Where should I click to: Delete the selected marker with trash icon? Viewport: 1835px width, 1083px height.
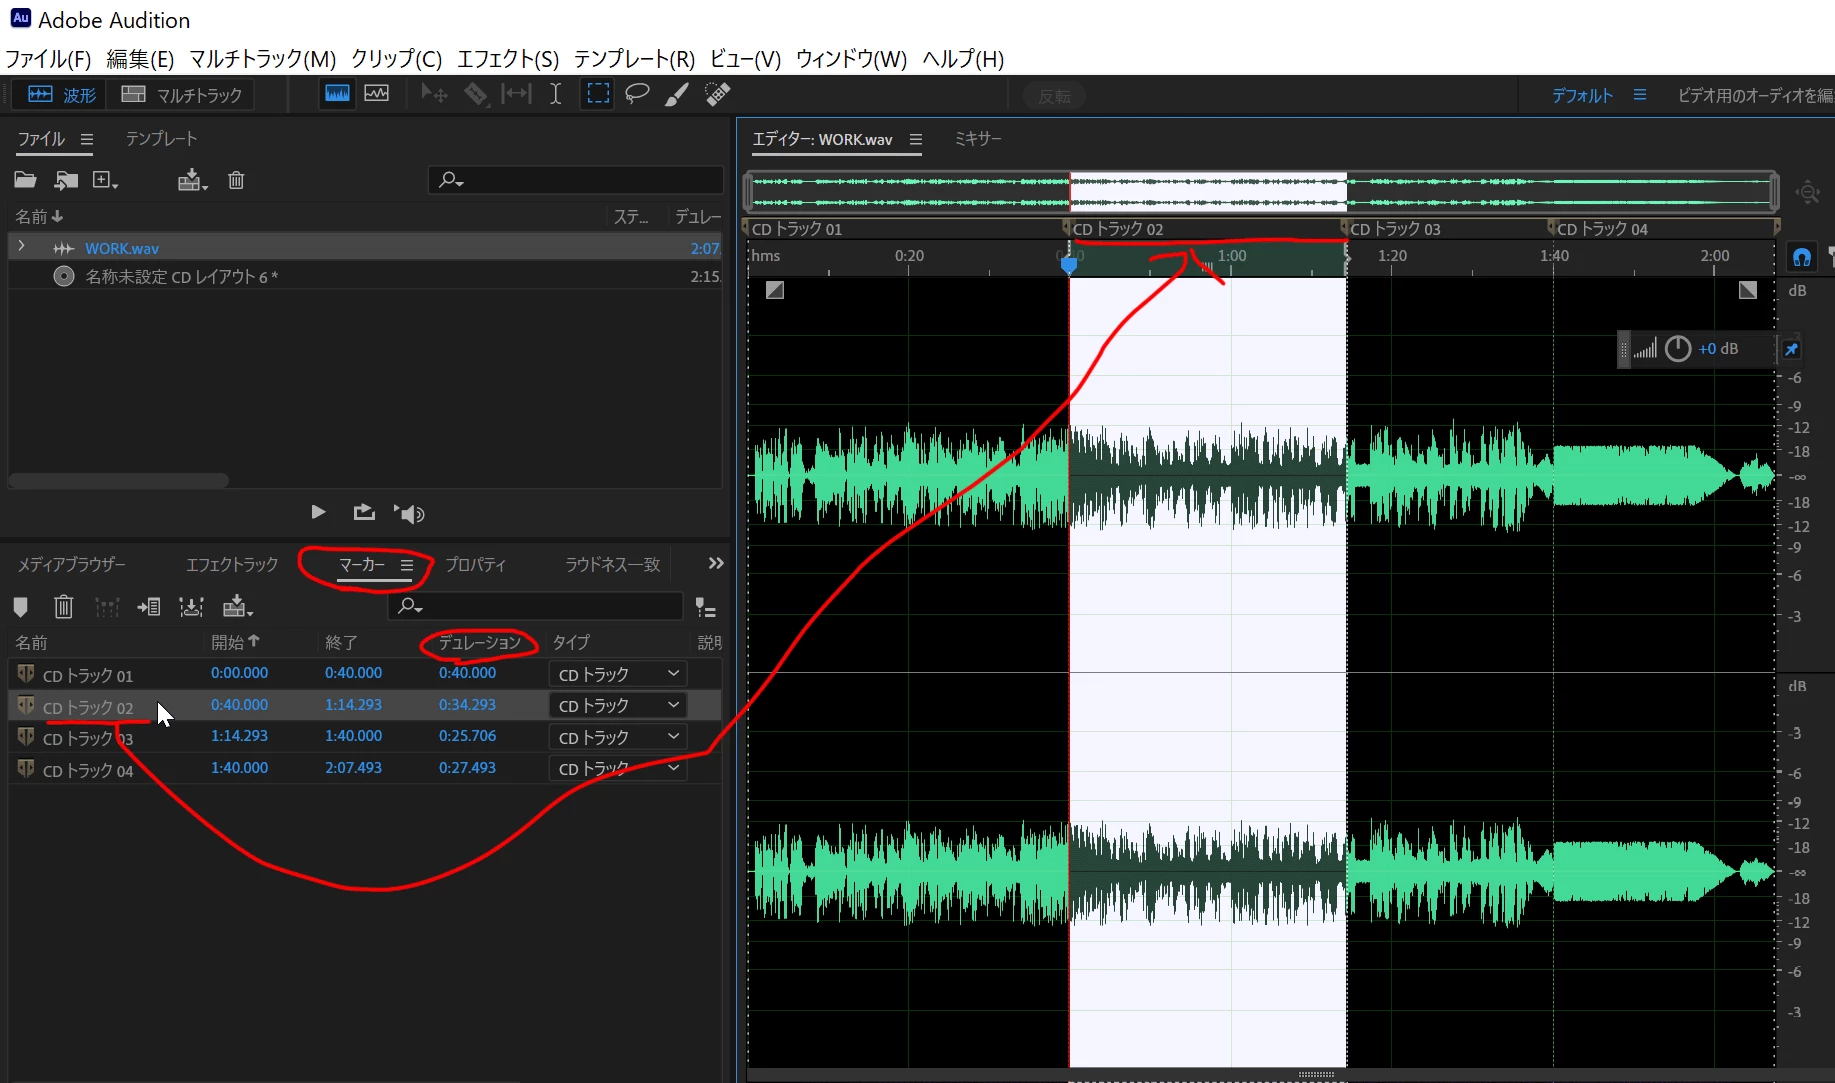pos(63,607)
